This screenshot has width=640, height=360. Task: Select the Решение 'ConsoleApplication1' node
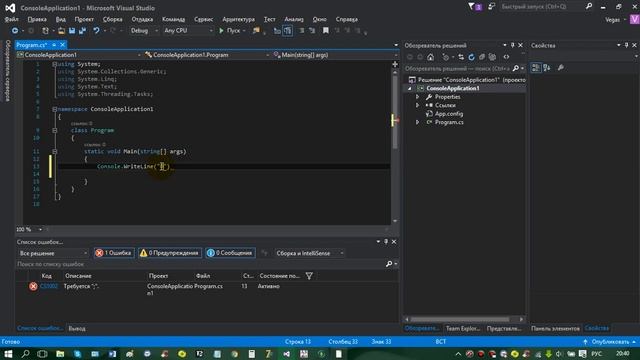(467, 80)
